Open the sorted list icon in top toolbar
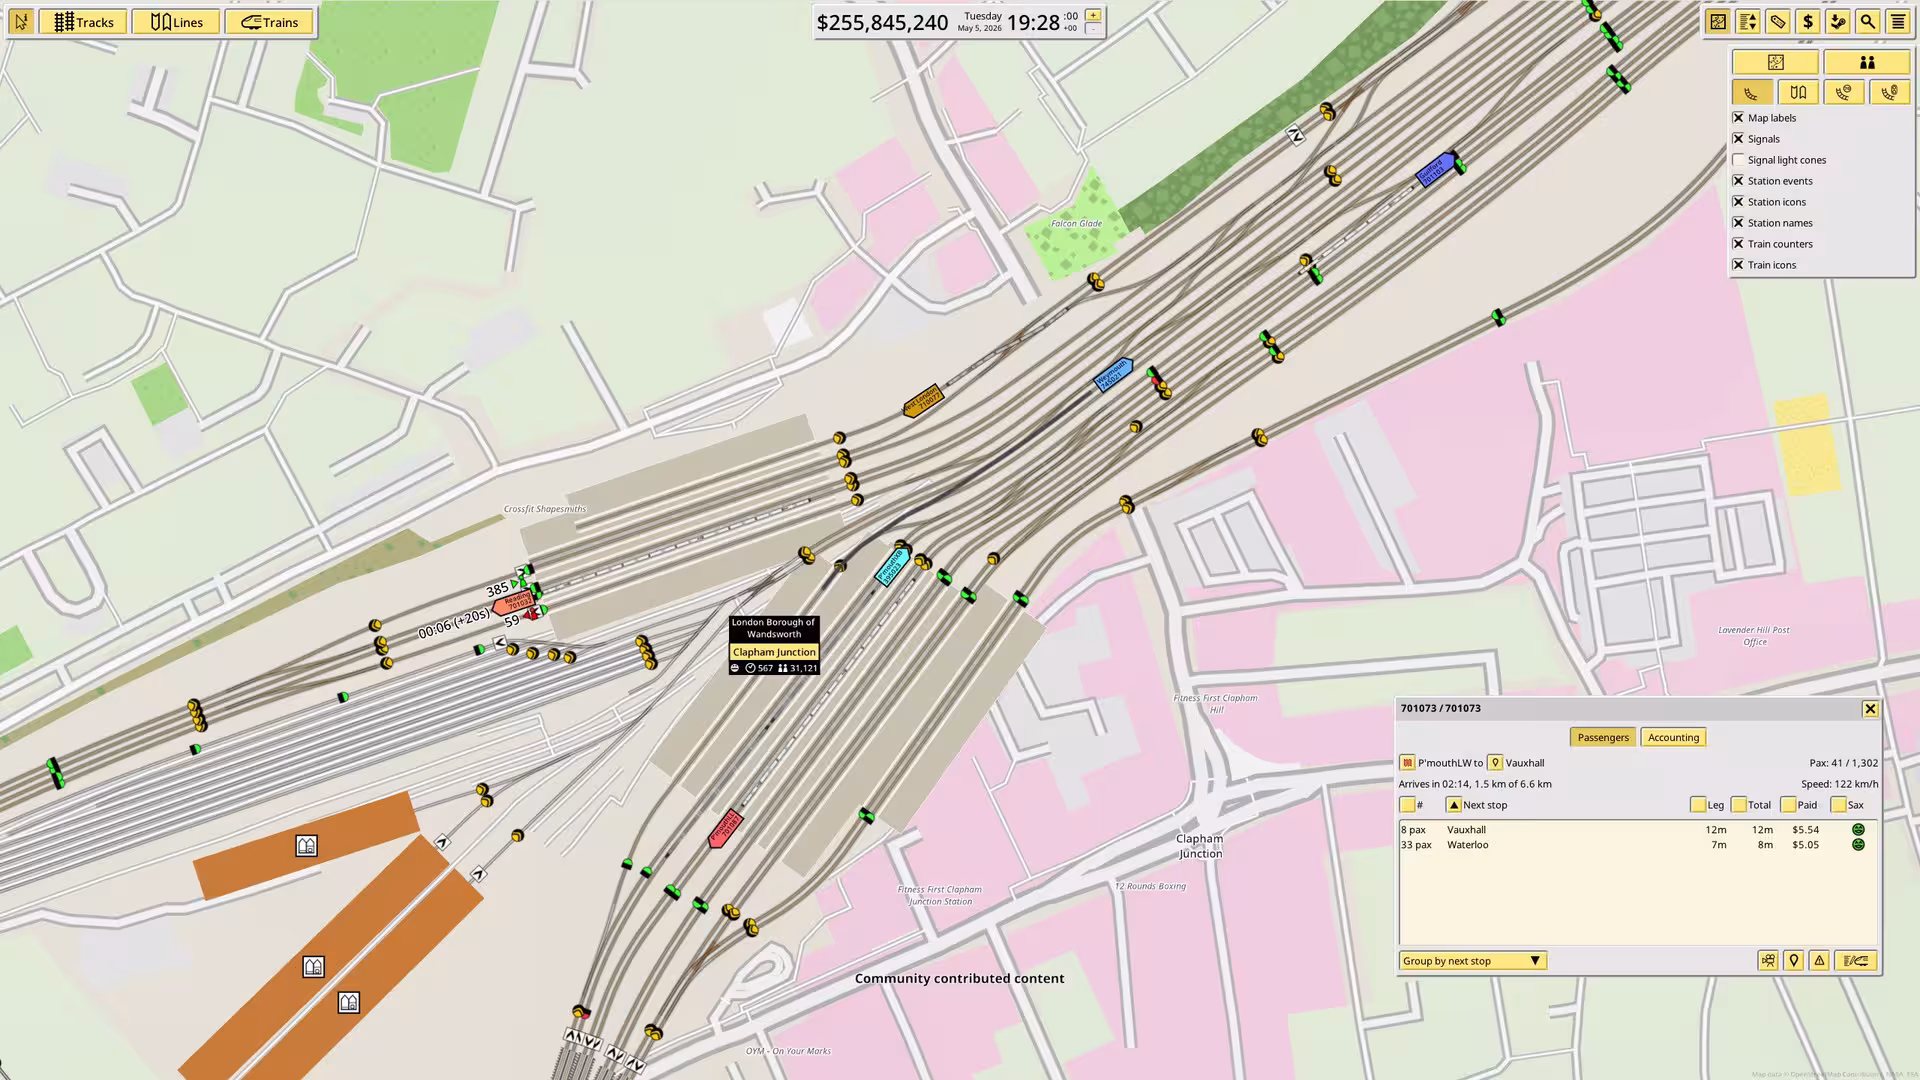Image resolution: width=1920 pixels, height=1080 pixels. (x=1747, y=21)
